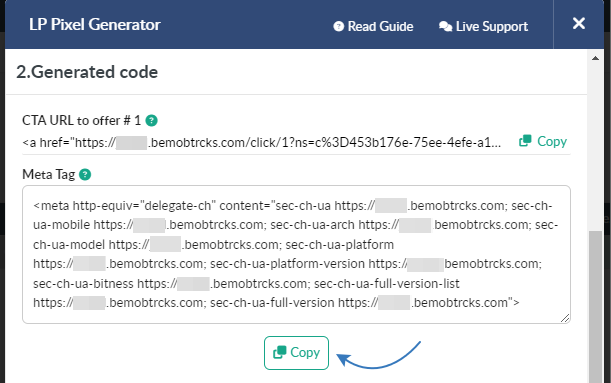Click the textarea resize handle corner
611x383 pixels.
[565, 318]
